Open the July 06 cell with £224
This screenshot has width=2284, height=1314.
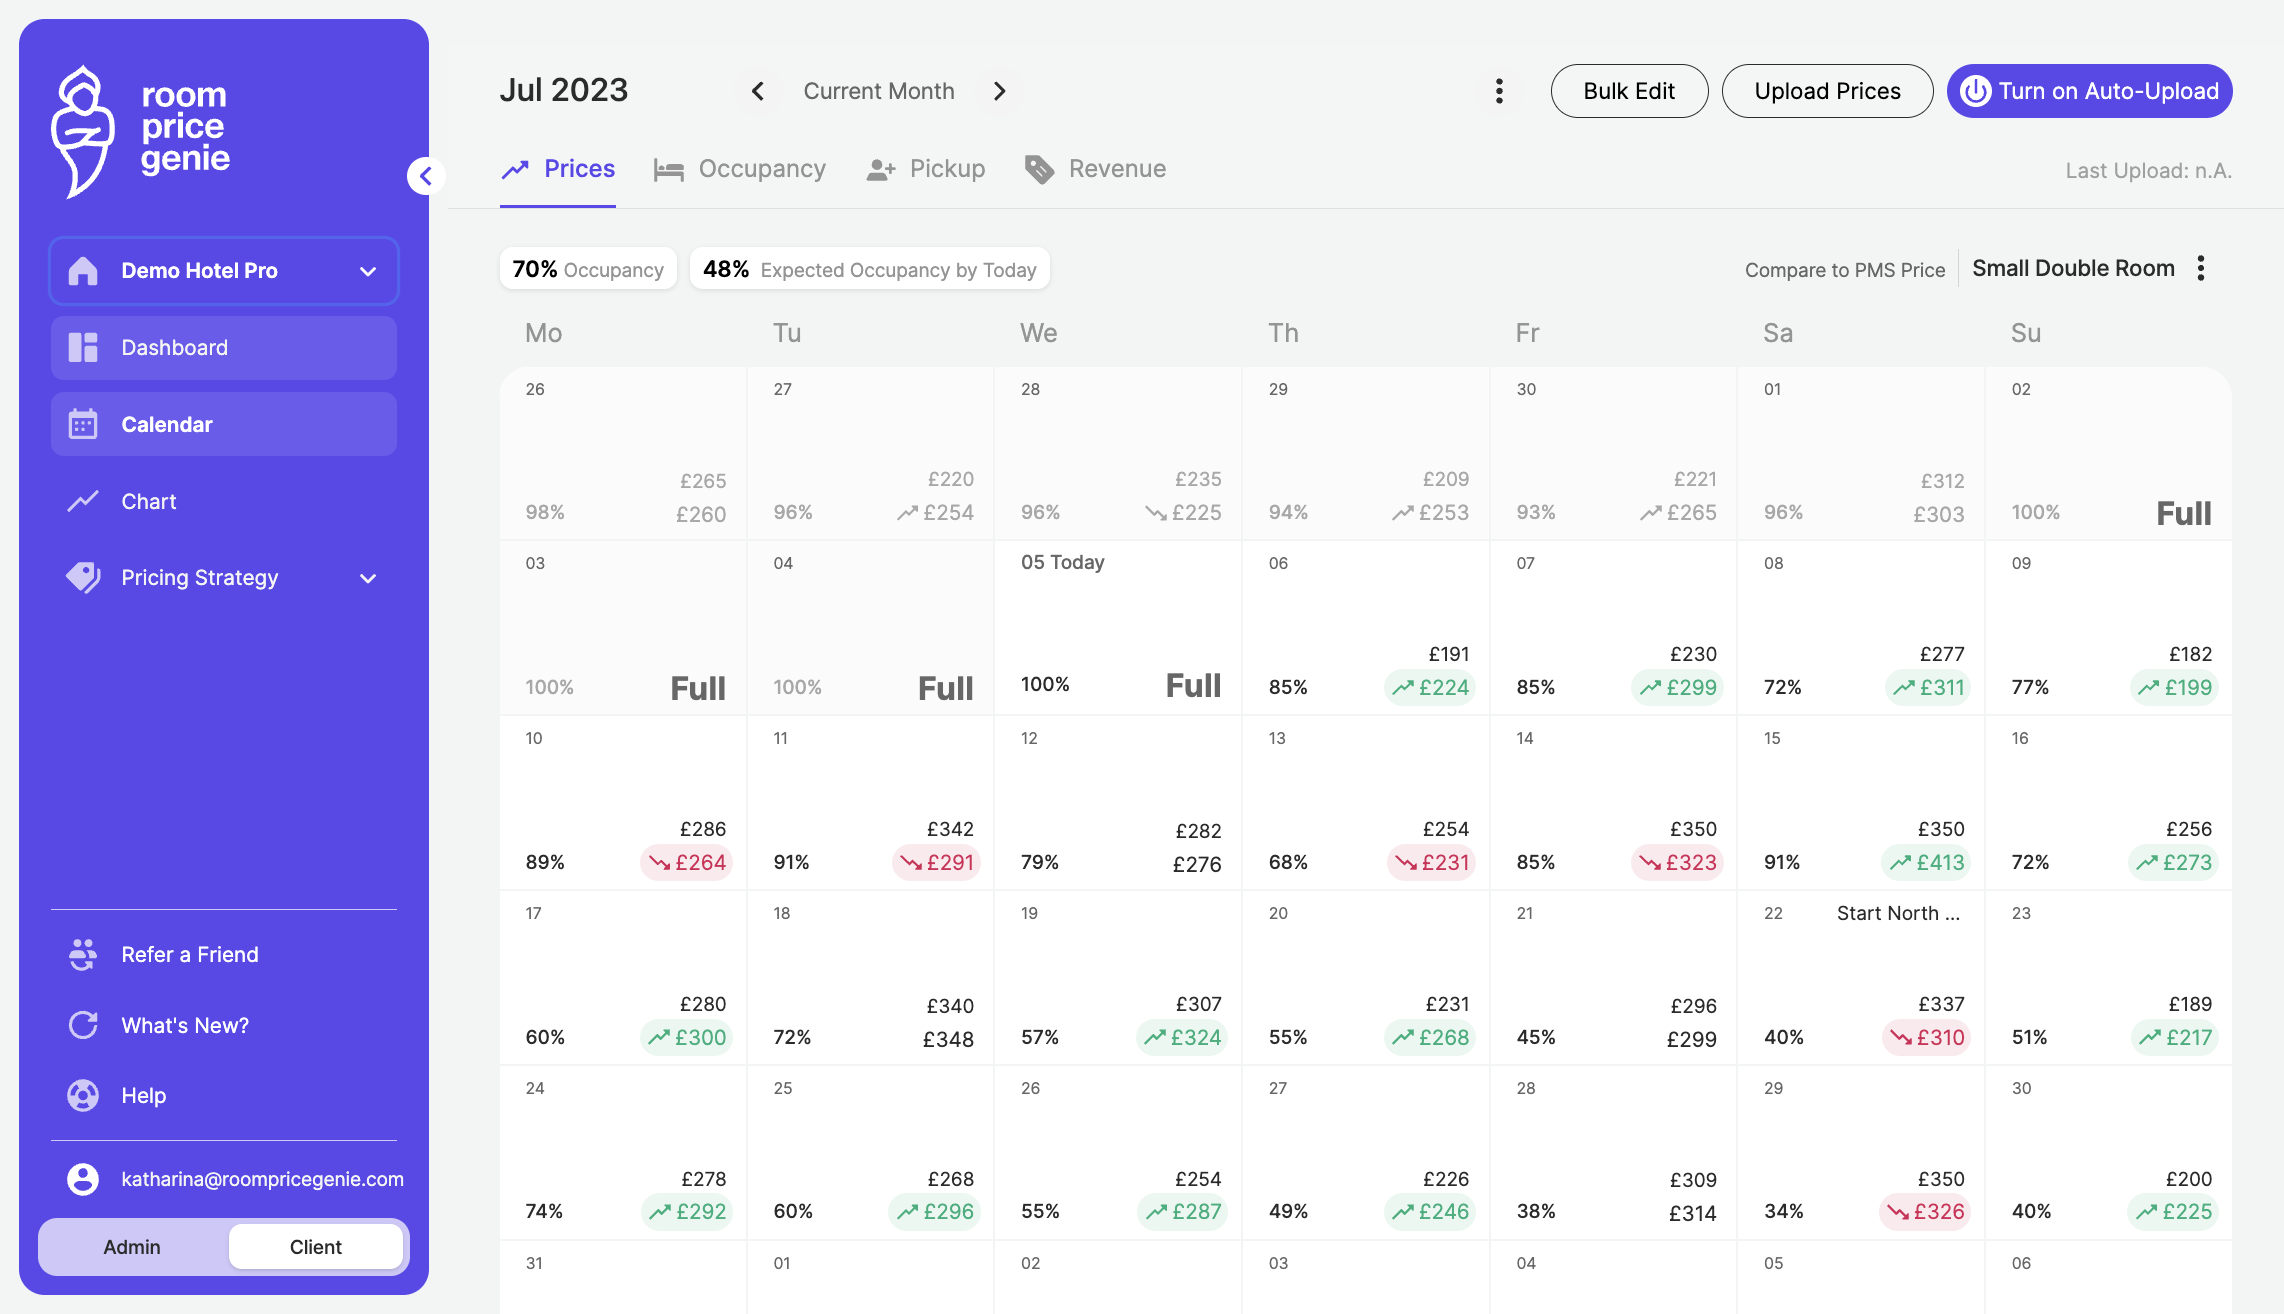click(x=1365, y=628)
